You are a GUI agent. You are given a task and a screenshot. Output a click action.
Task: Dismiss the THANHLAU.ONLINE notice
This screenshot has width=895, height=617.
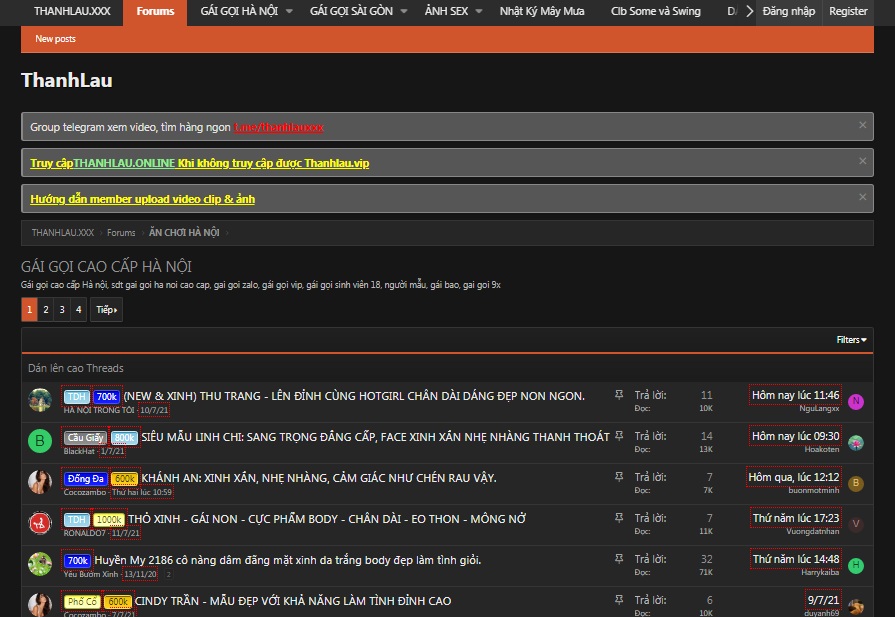tap(862, 161)
